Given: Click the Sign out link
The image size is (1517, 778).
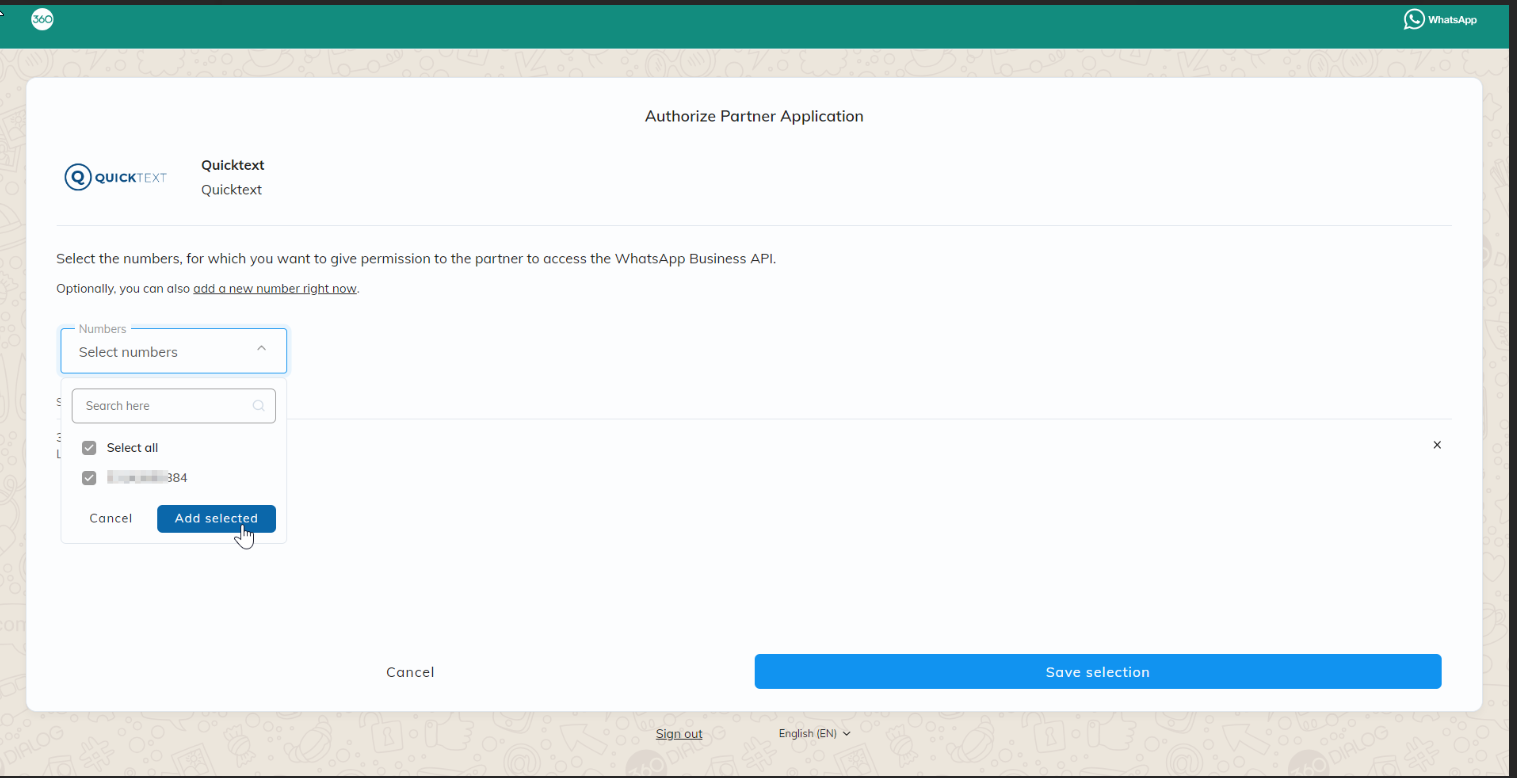Looking at the screenshot, I should 679,734.
